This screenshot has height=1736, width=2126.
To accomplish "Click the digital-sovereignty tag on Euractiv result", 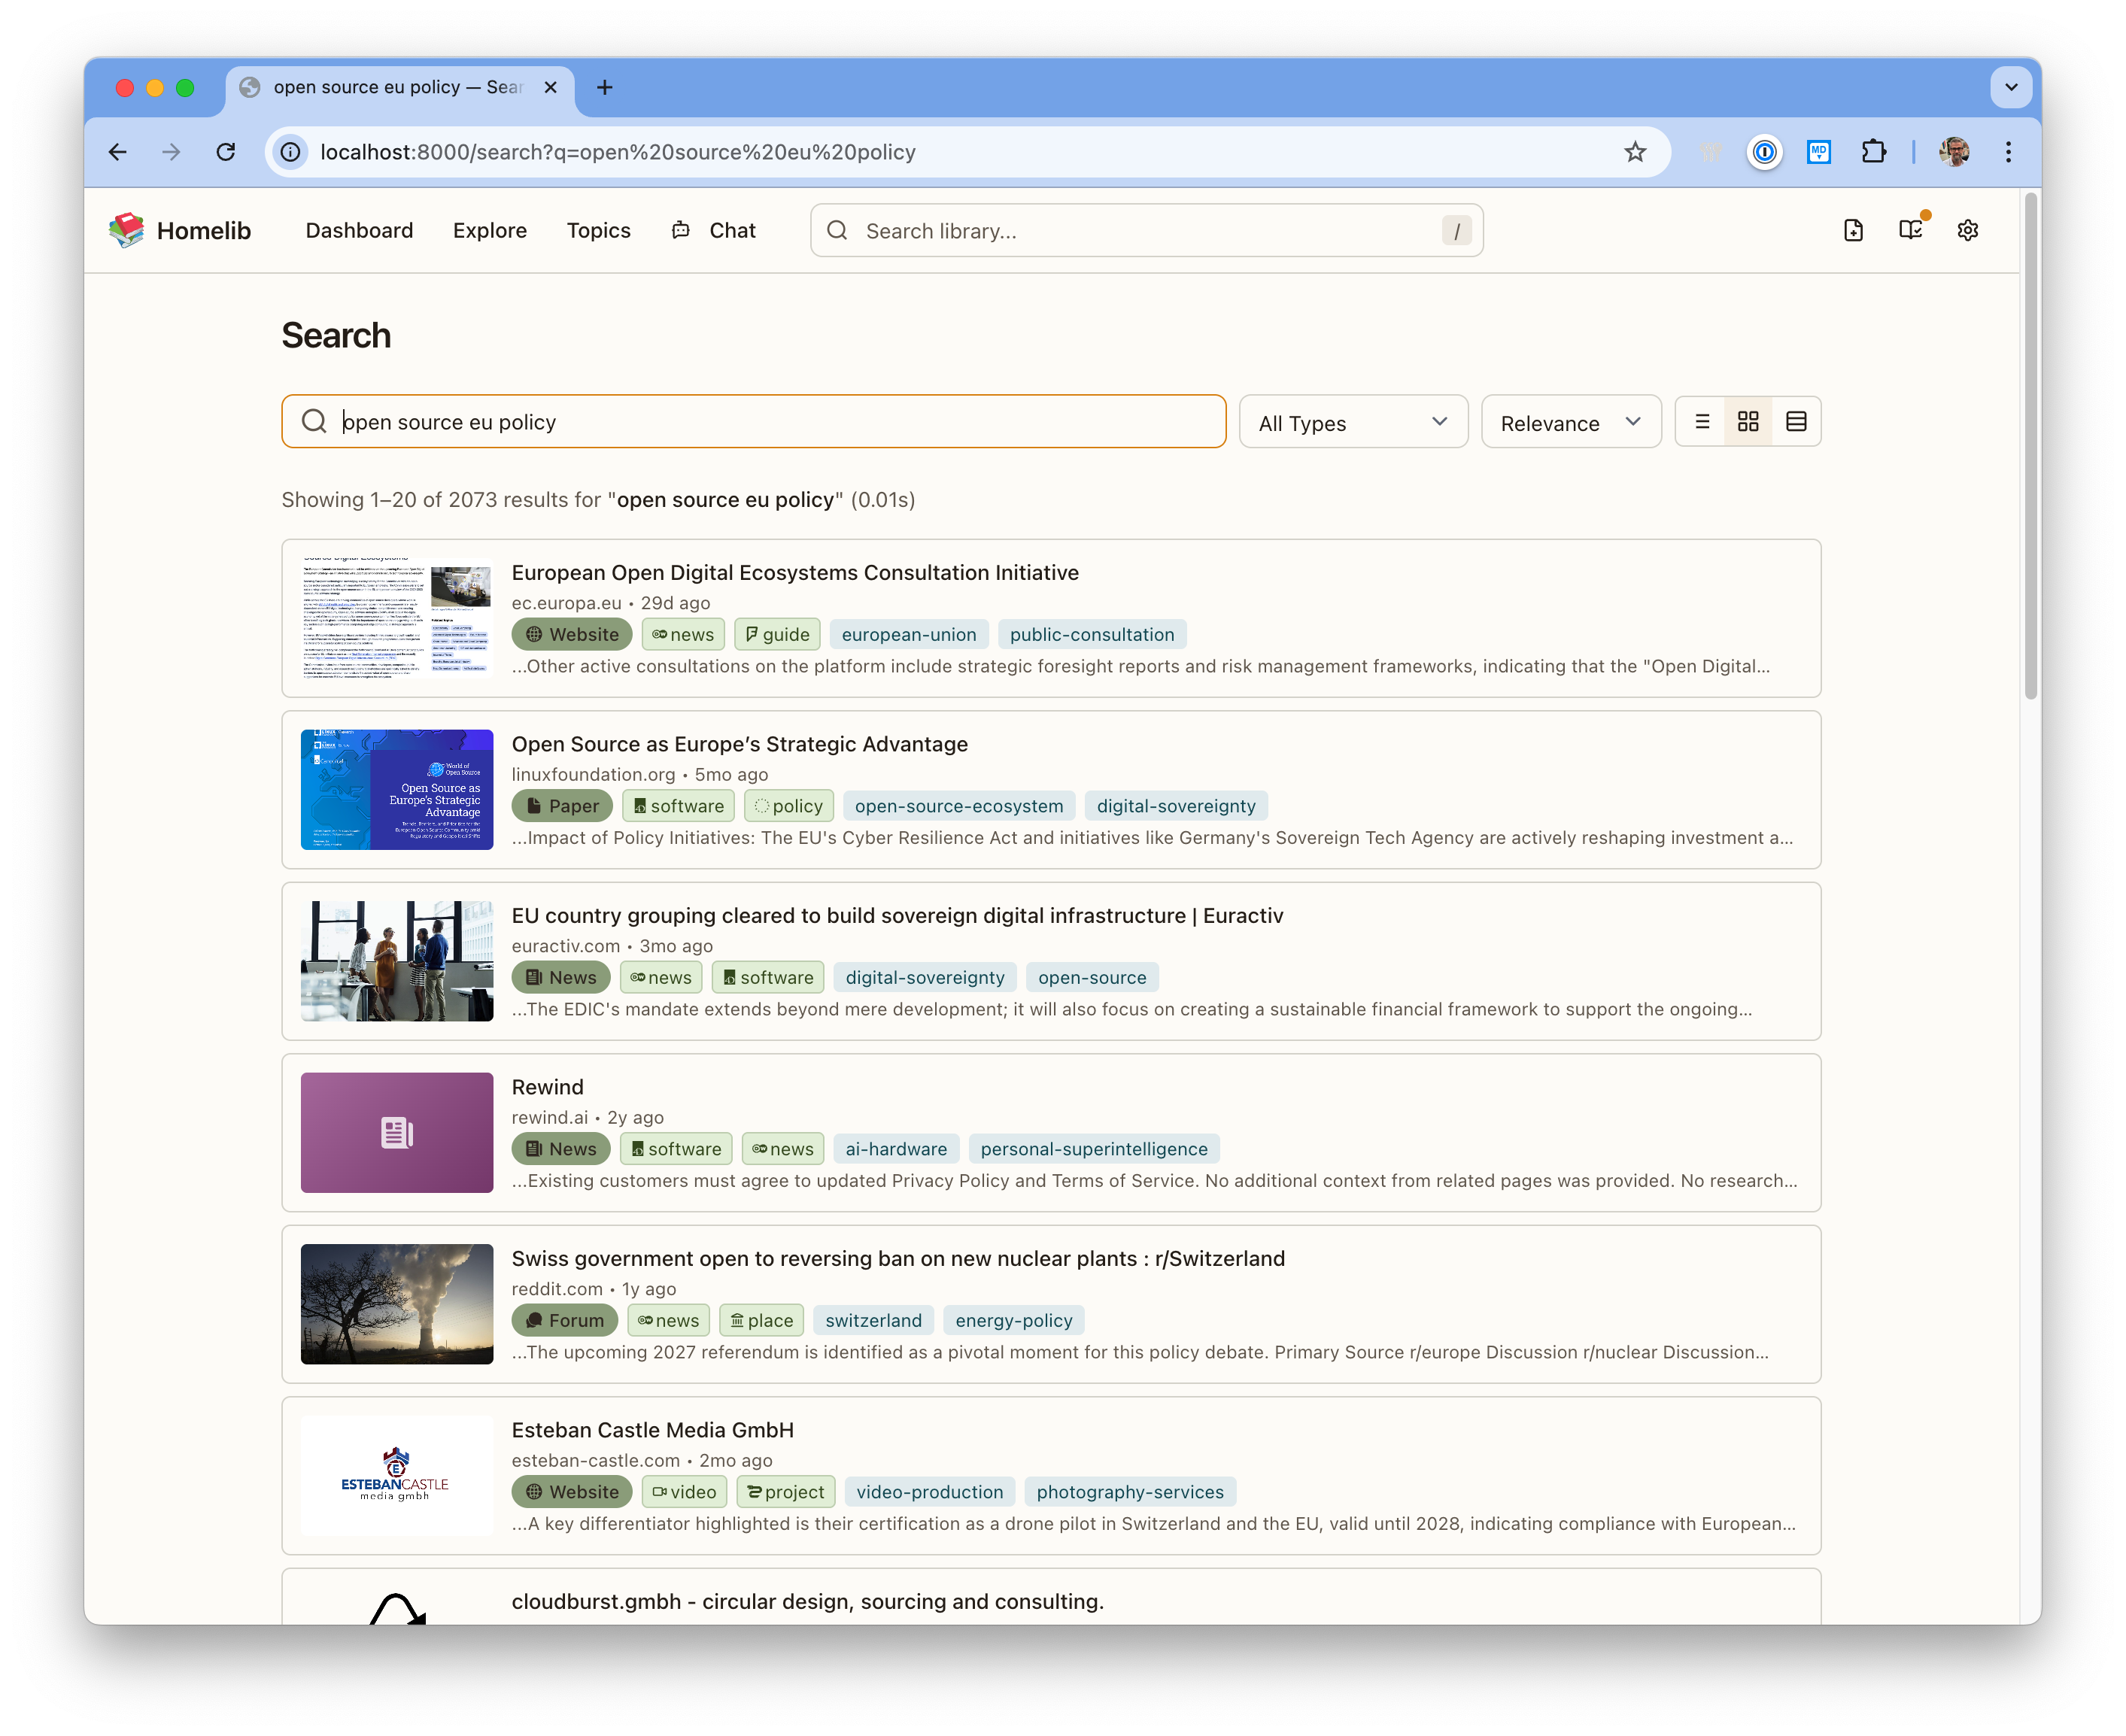I will [x=924, y=978].
